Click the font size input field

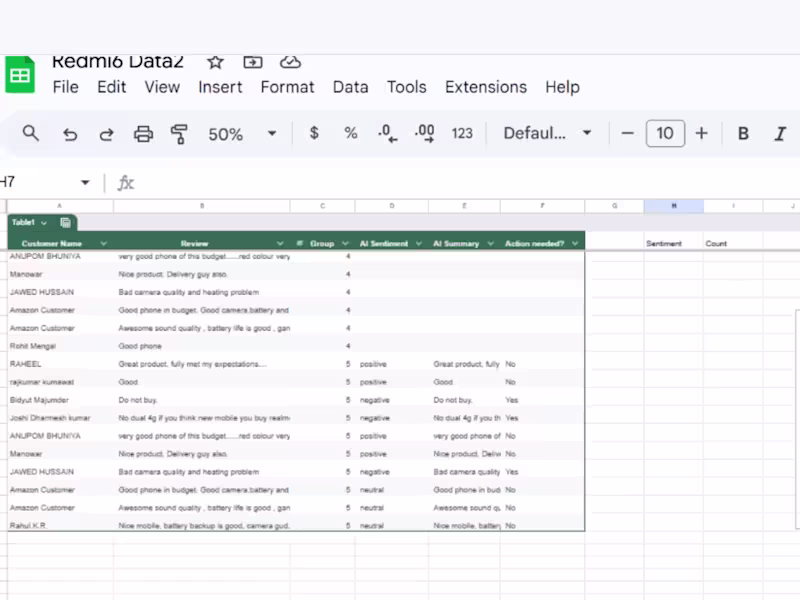pyautogui.click(x=665, y=133)
